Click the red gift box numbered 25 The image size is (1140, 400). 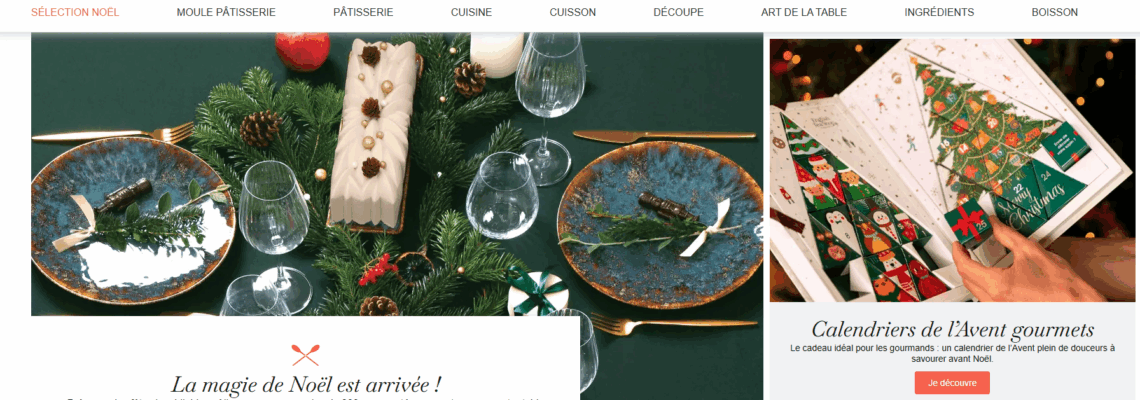click(x=967, y=223)
